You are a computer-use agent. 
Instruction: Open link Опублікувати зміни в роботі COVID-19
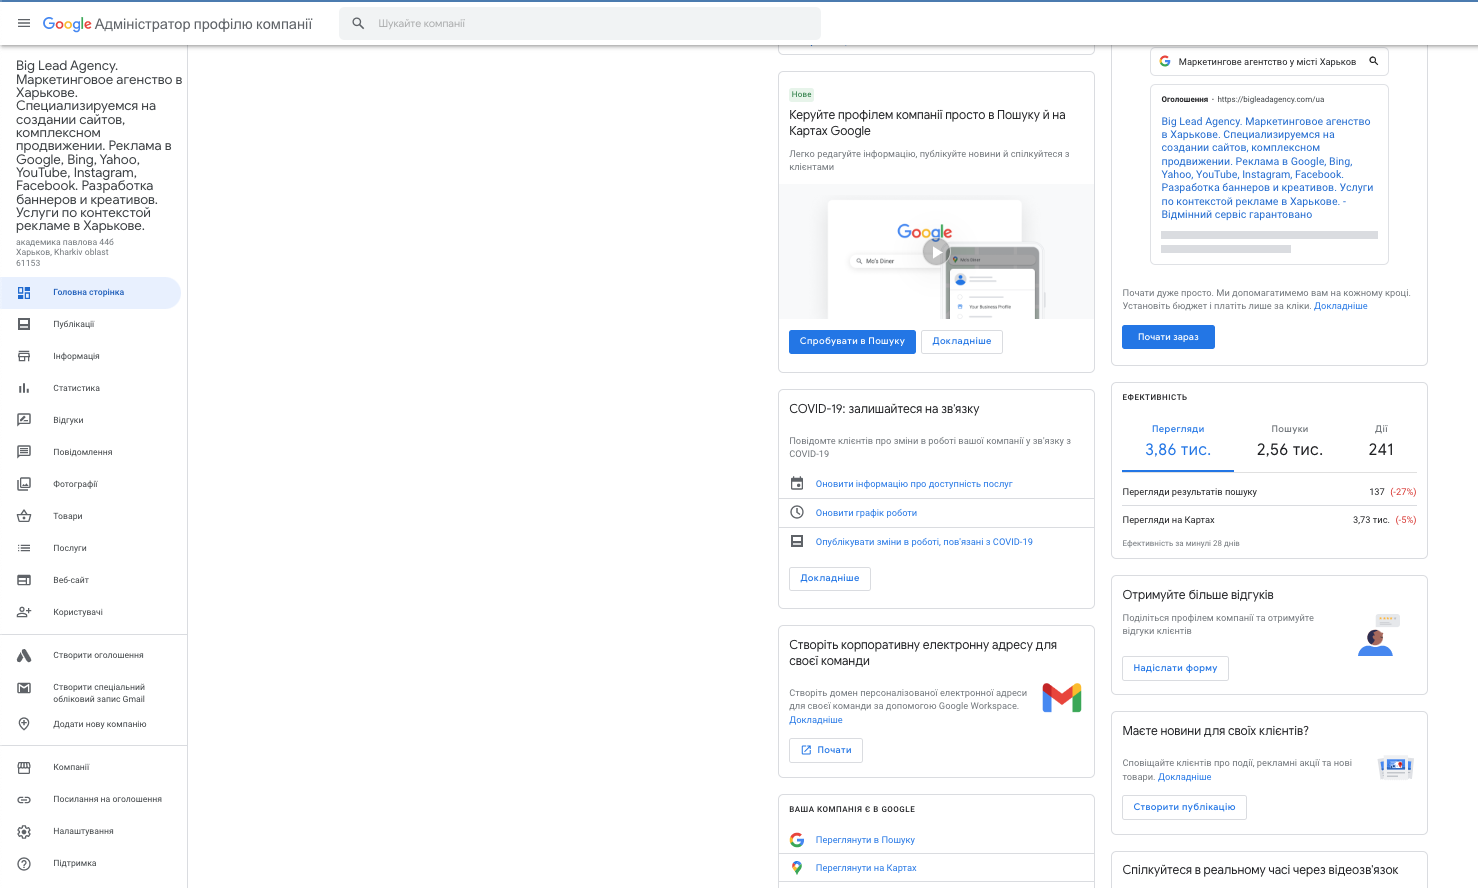(924, 542)
